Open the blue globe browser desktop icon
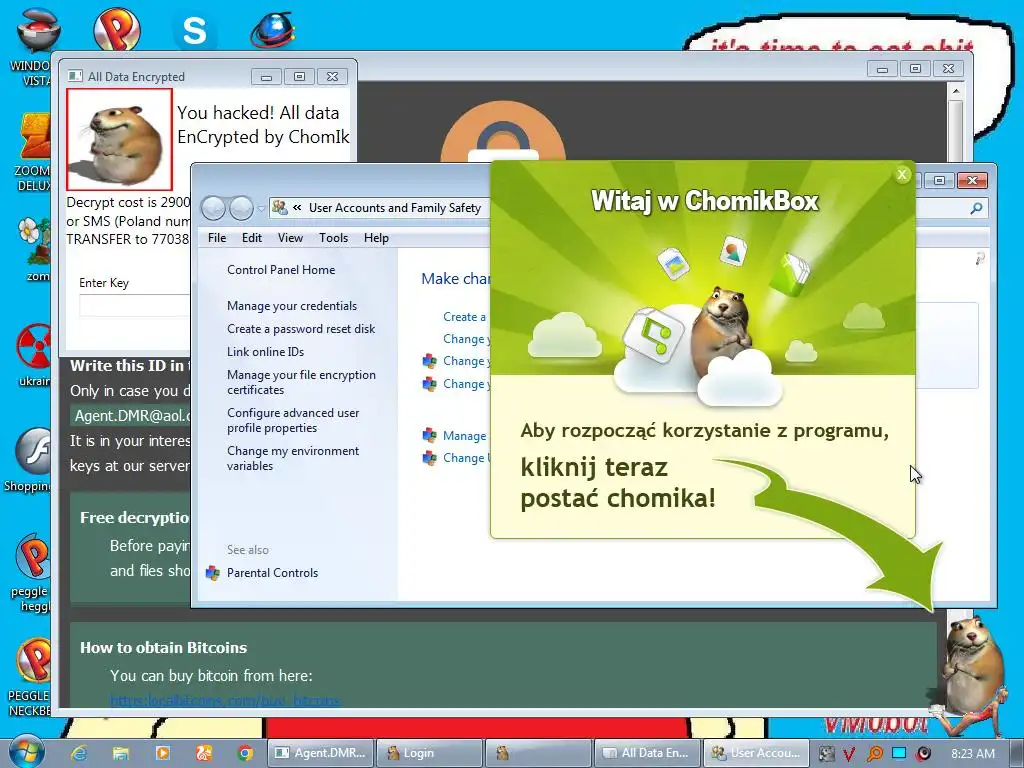Image resolution: width=1024 pixels, height=768 pixels. [x=272, y=29]
